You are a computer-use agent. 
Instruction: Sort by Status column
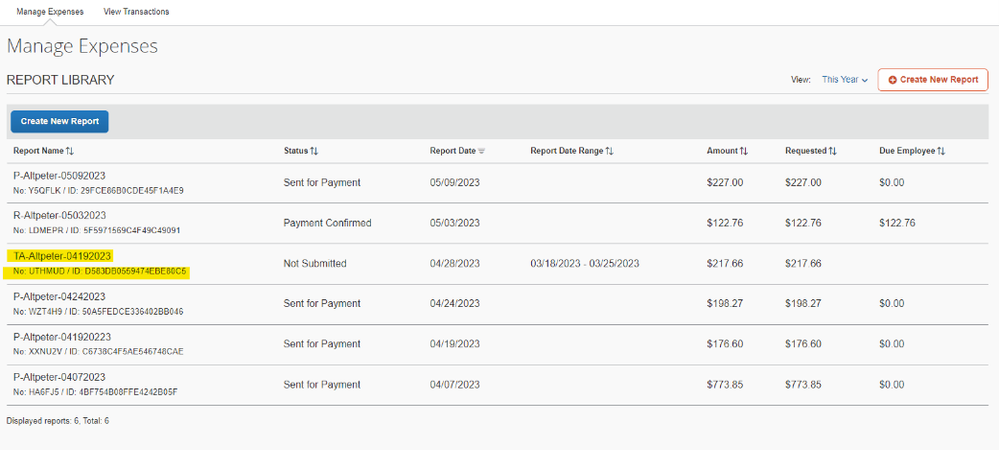point(301,151)
